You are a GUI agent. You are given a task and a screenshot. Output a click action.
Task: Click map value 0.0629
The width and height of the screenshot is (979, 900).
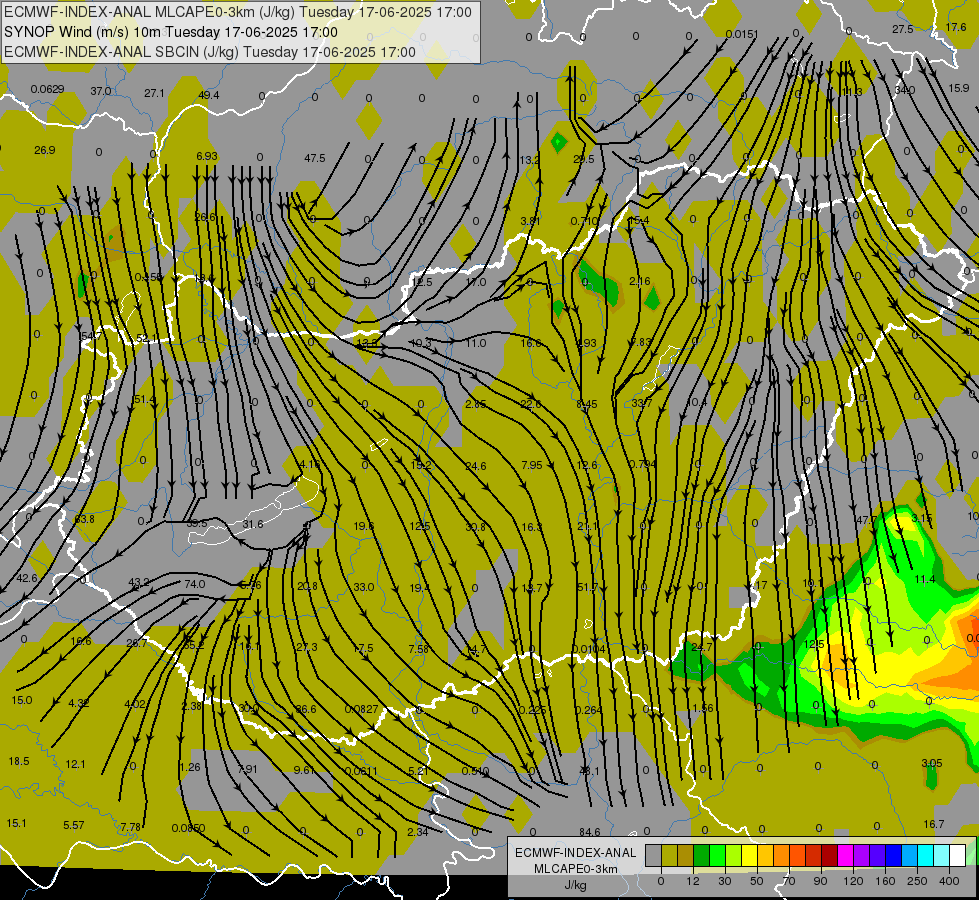[x=47, y=89]
